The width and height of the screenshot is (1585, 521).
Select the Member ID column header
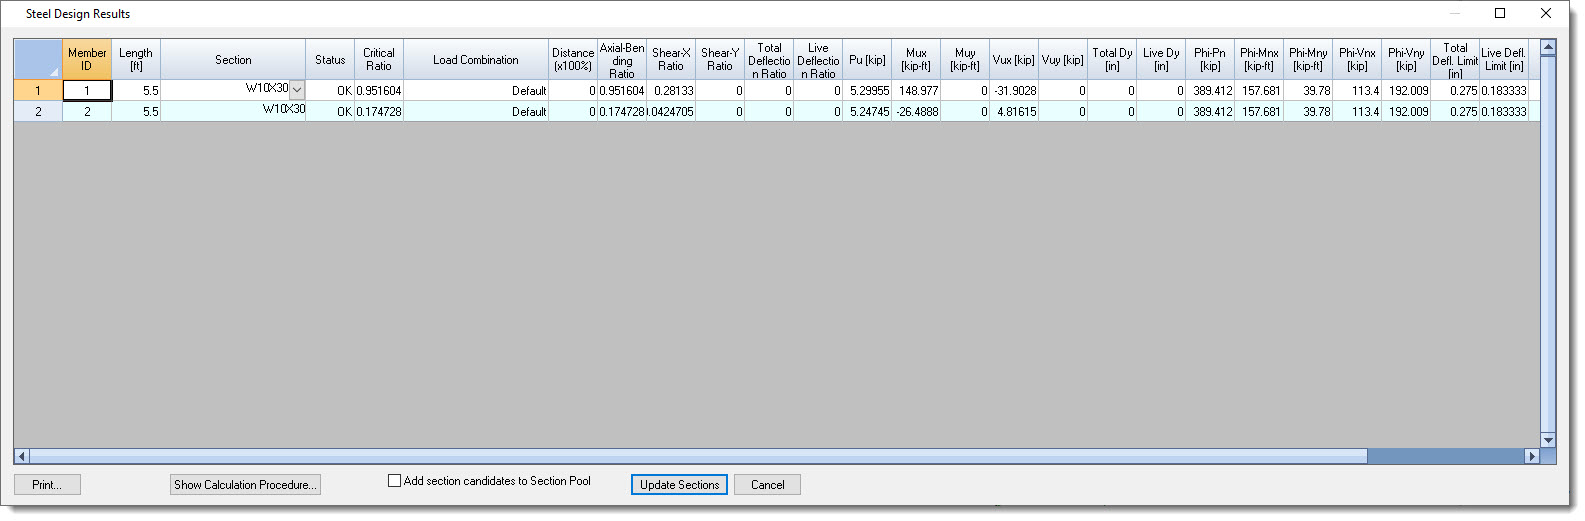point(87,60)
